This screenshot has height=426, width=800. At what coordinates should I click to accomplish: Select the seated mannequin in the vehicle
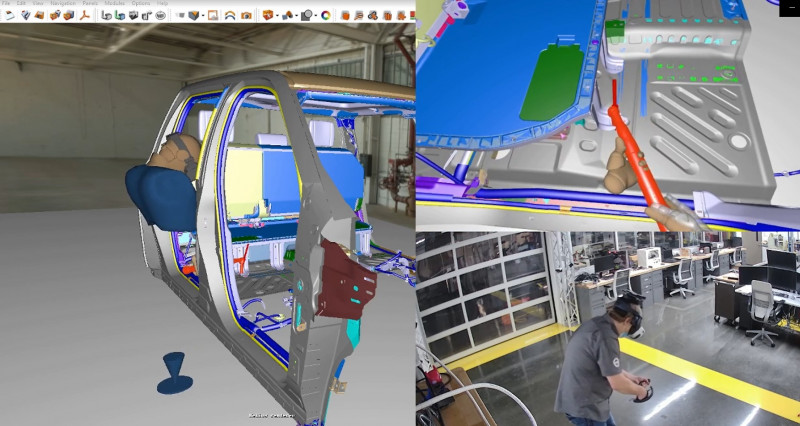coord(165,185)
